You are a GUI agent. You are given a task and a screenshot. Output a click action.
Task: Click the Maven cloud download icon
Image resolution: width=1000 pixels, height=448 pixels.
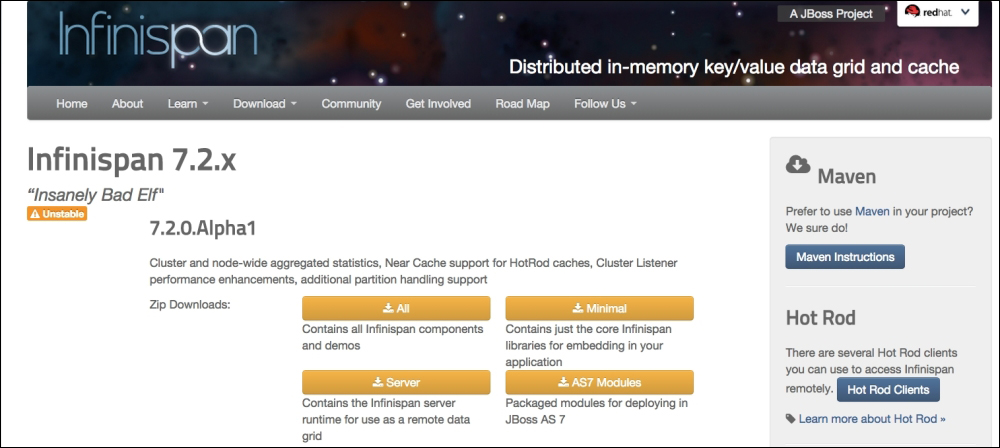tap(798, 166)
